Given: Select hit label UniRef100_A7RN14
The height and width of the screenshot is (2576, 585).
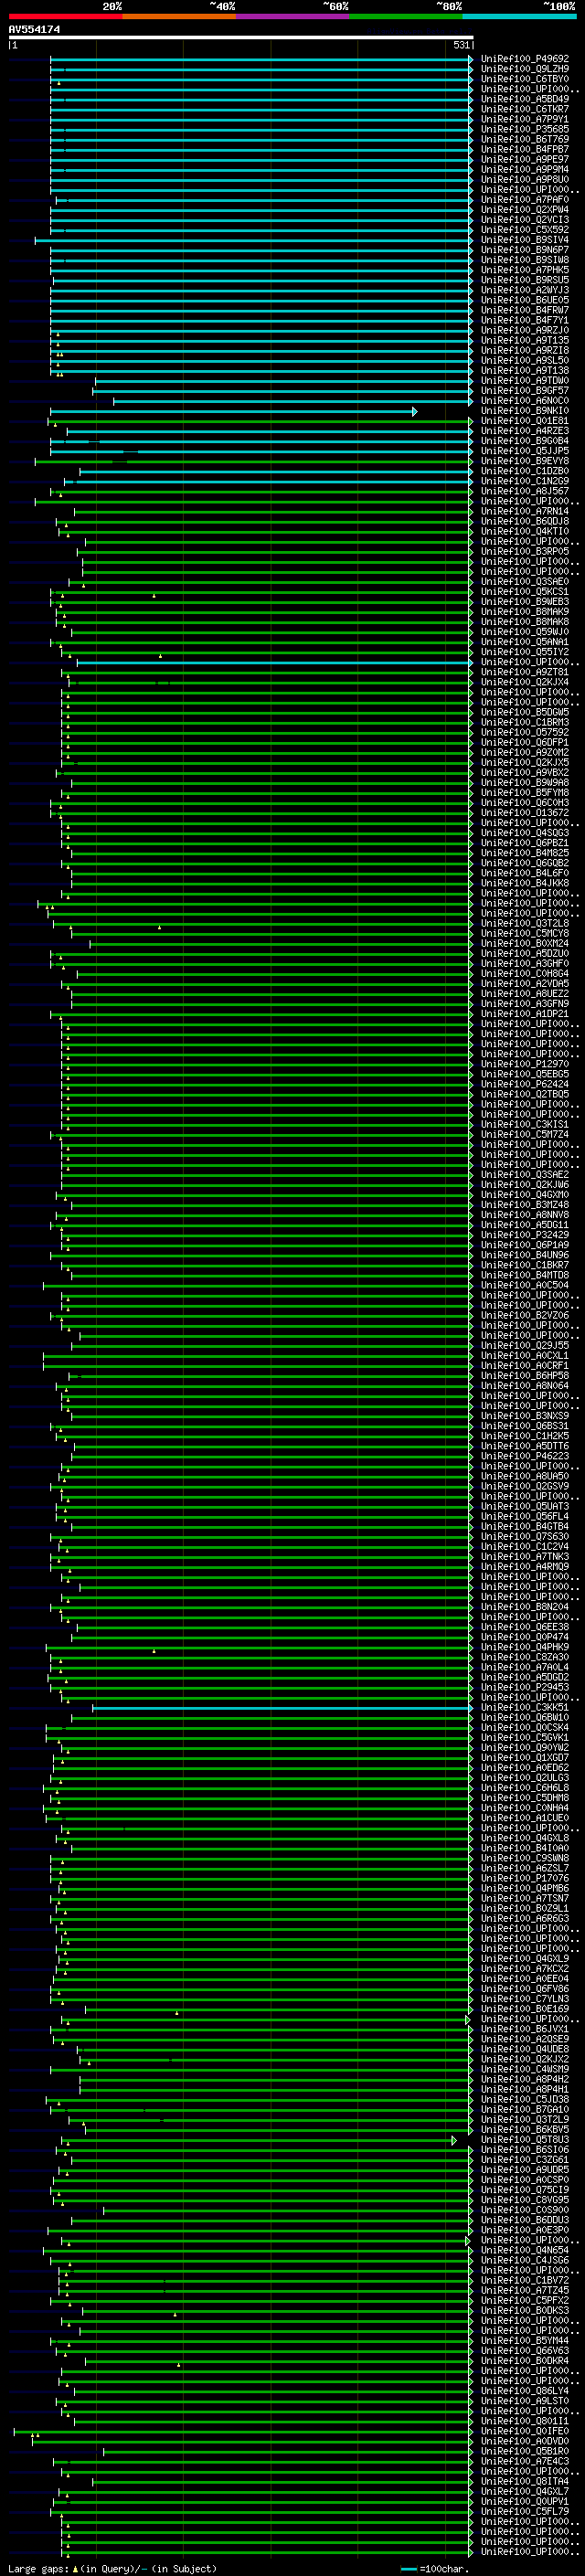Looking at the screenshot, I should (525, 511).
